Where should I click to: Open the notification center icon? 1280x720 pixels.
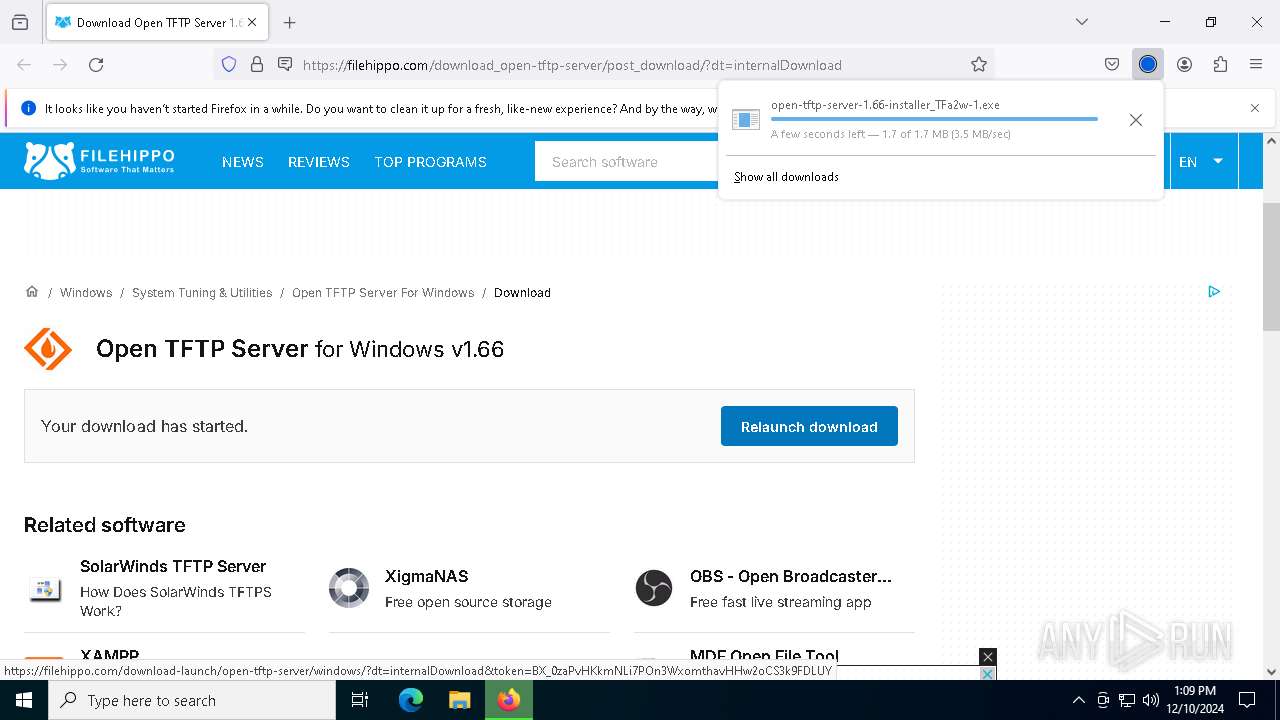[x=1247, y=700]
